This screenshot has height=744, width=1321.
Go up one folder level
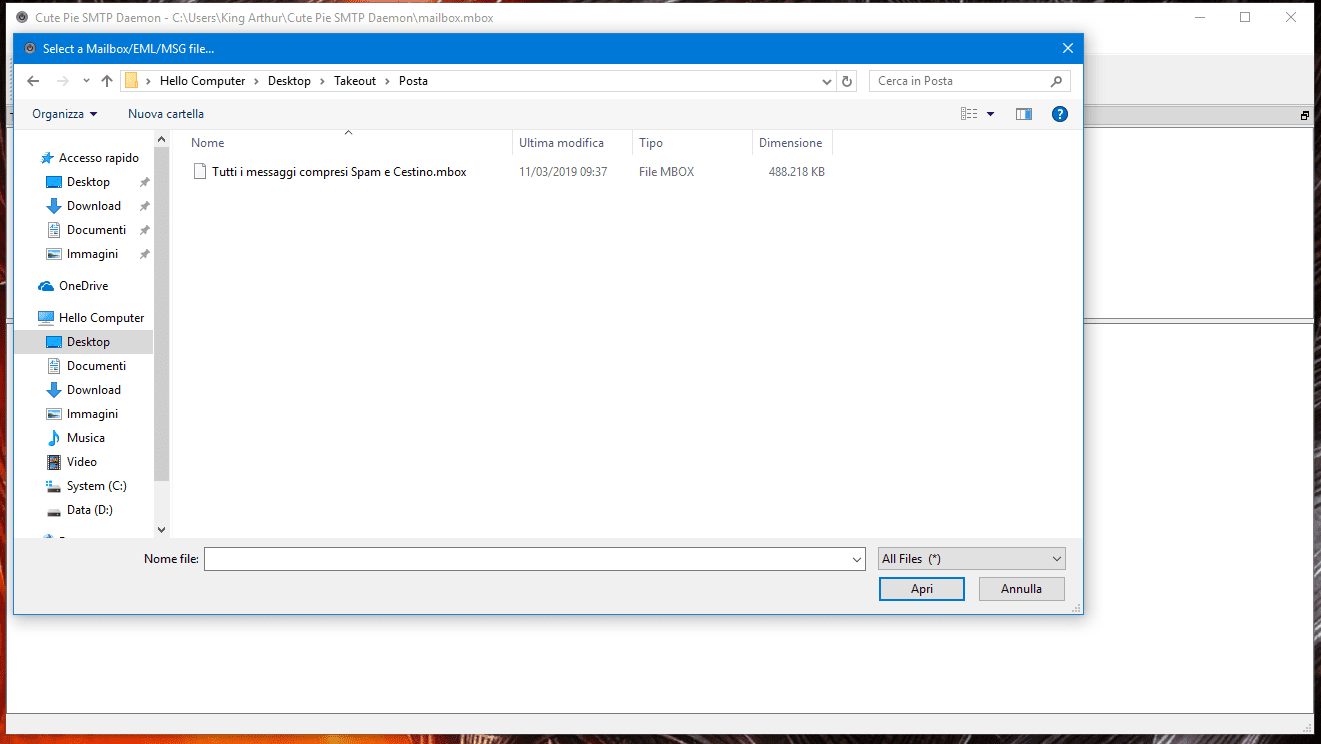[x=107, y=81]
